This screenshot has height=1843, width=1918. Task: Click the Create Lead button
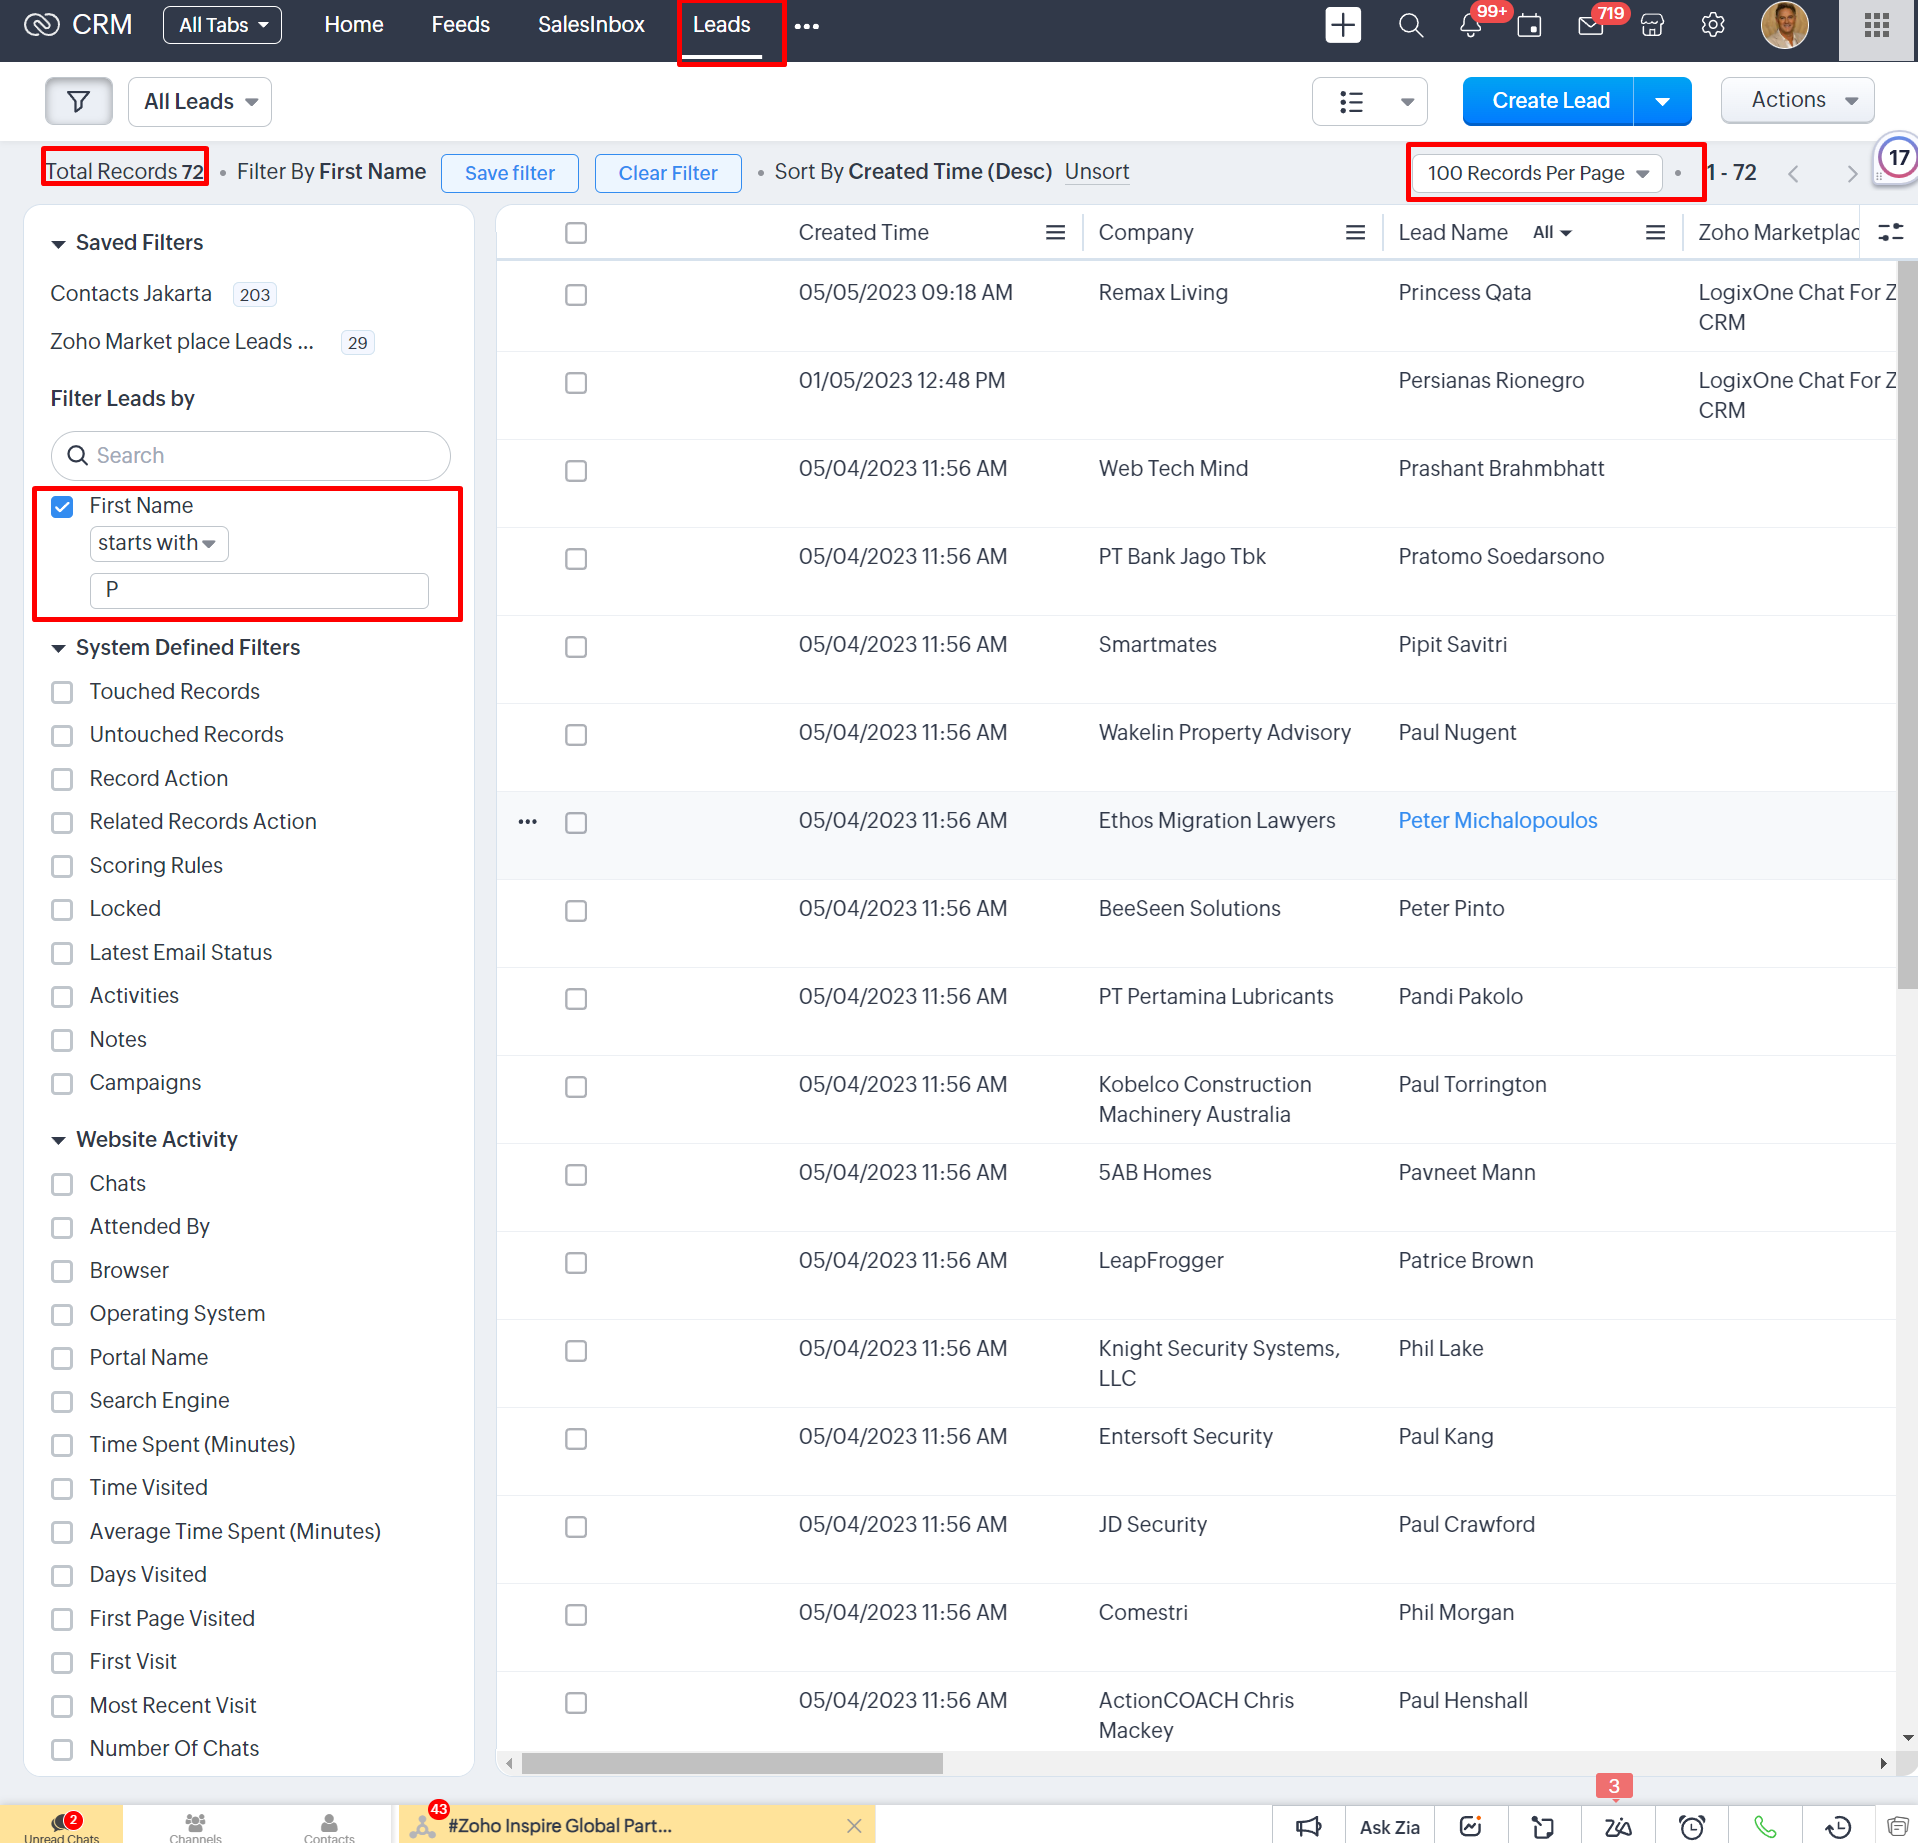point(1549,101)
